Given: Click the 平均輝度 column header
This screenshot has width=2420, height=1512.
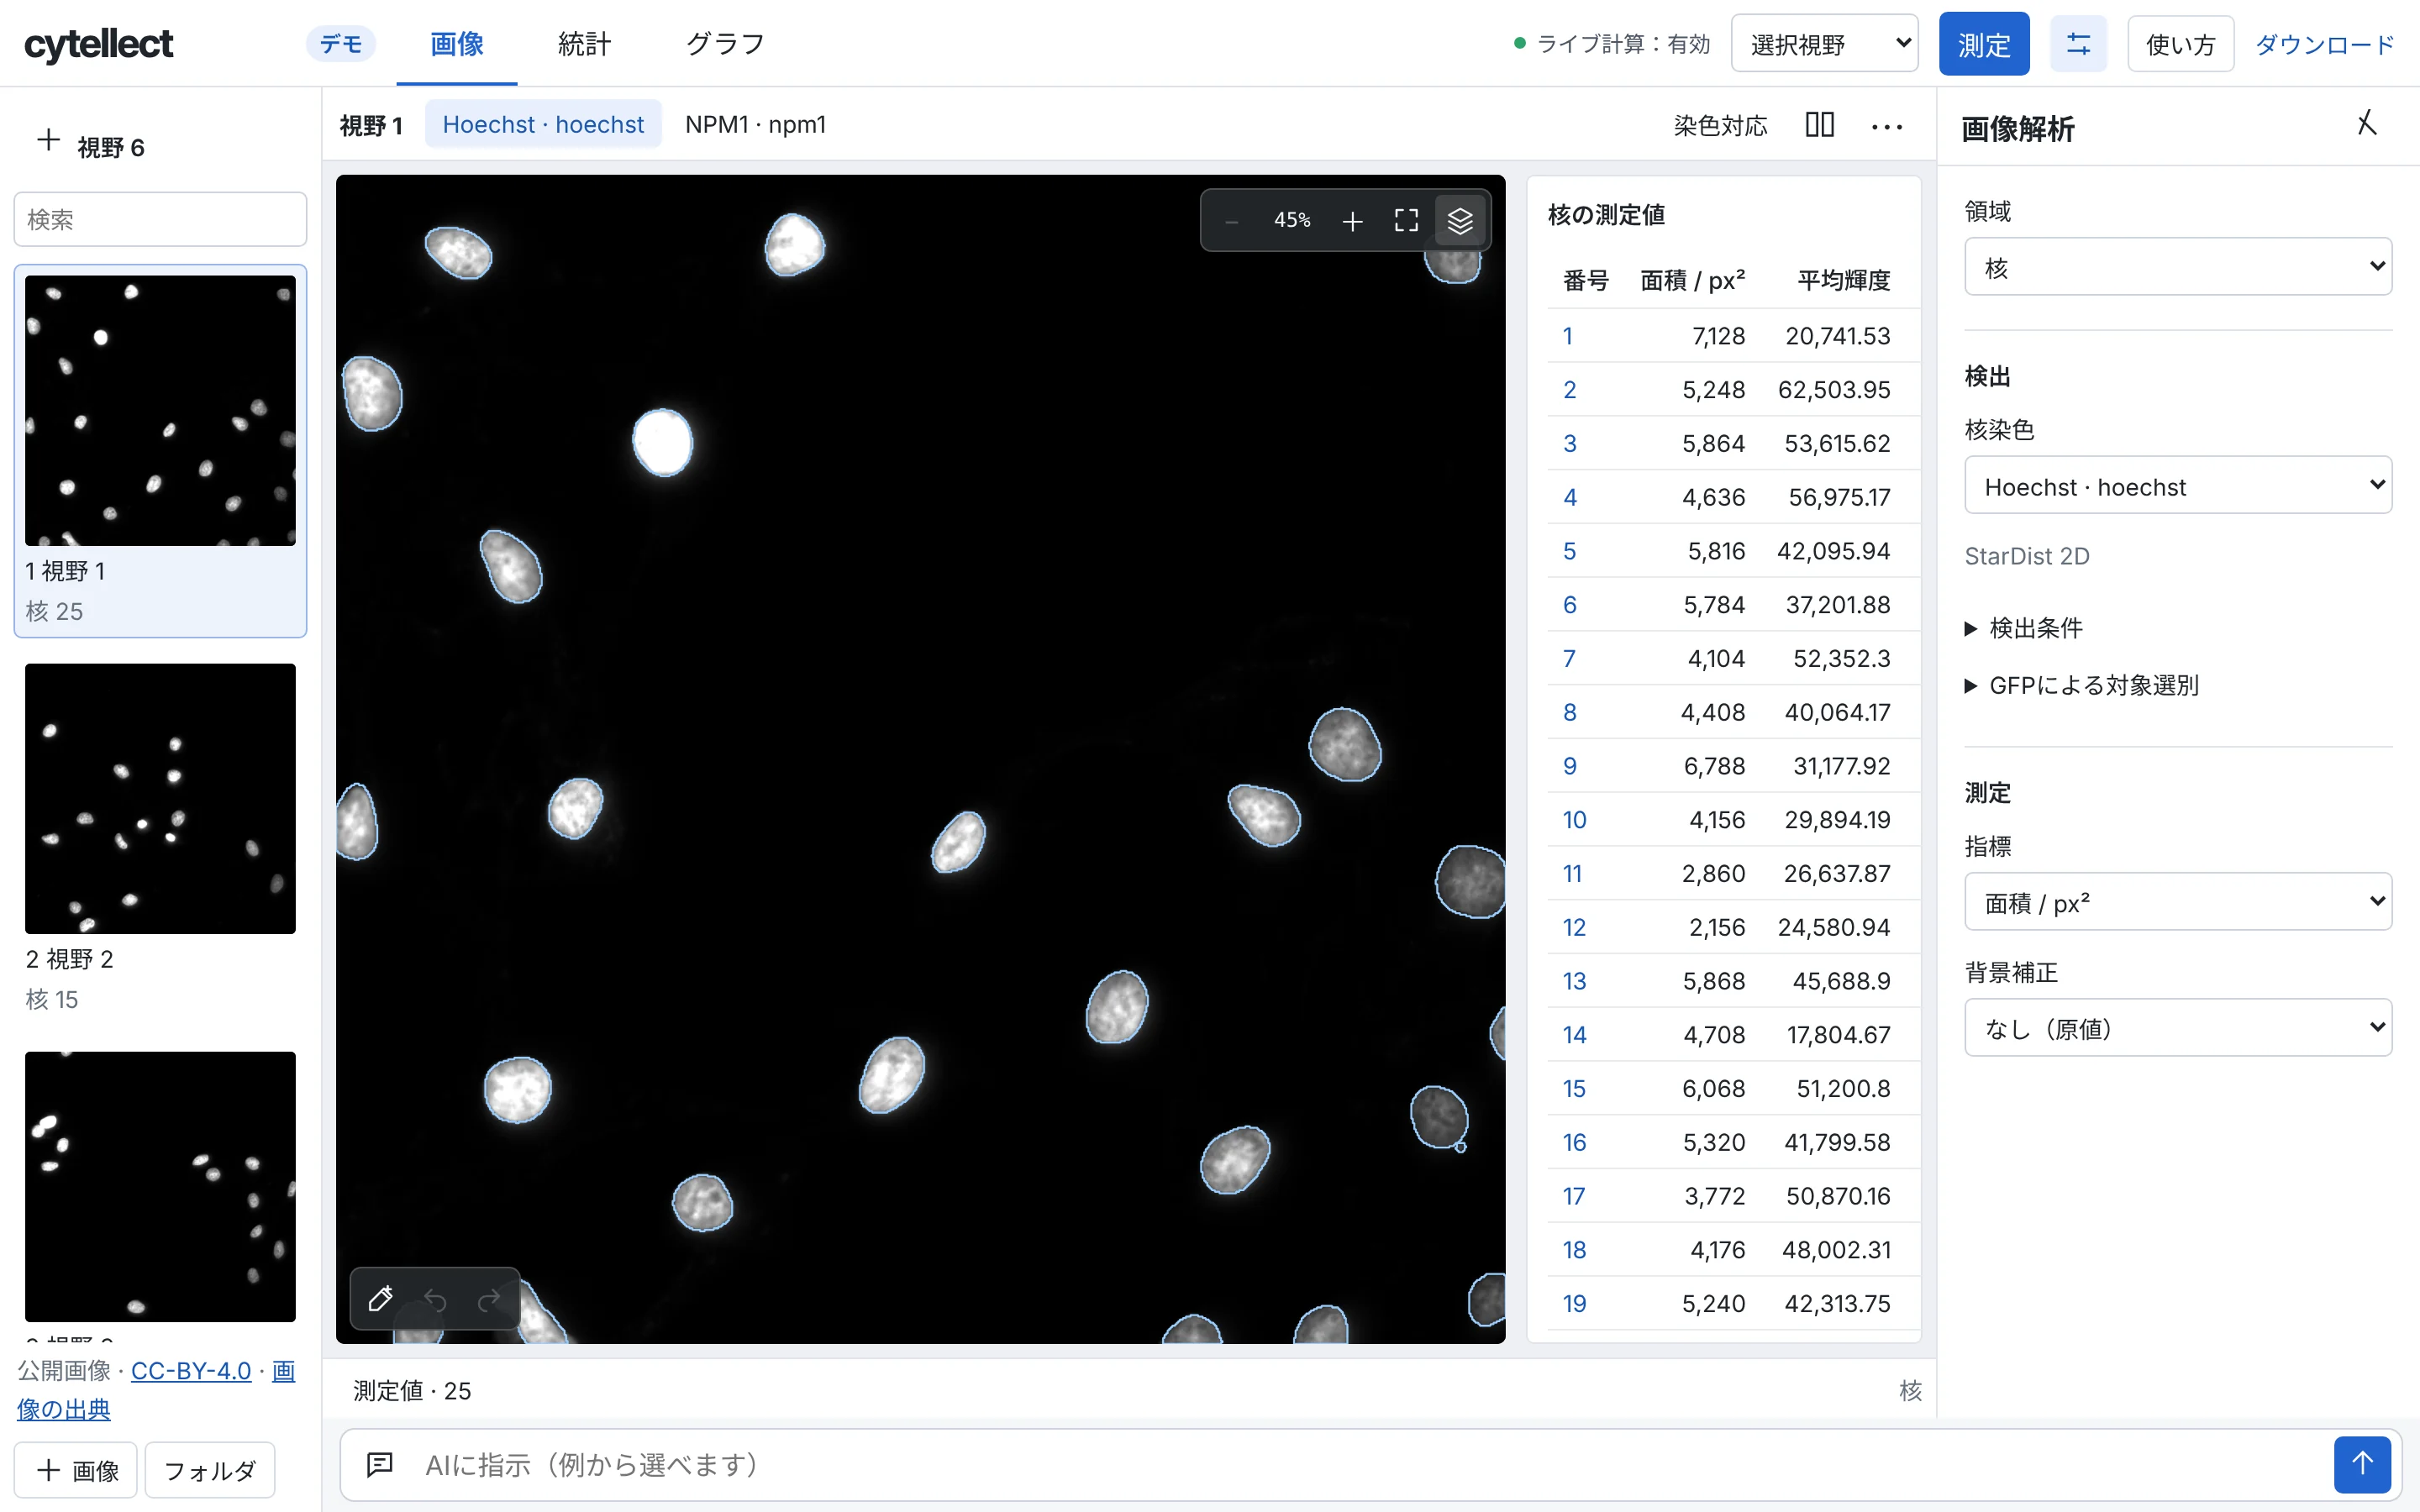Looking at the screenshot, I should (x=1843, y=281).
